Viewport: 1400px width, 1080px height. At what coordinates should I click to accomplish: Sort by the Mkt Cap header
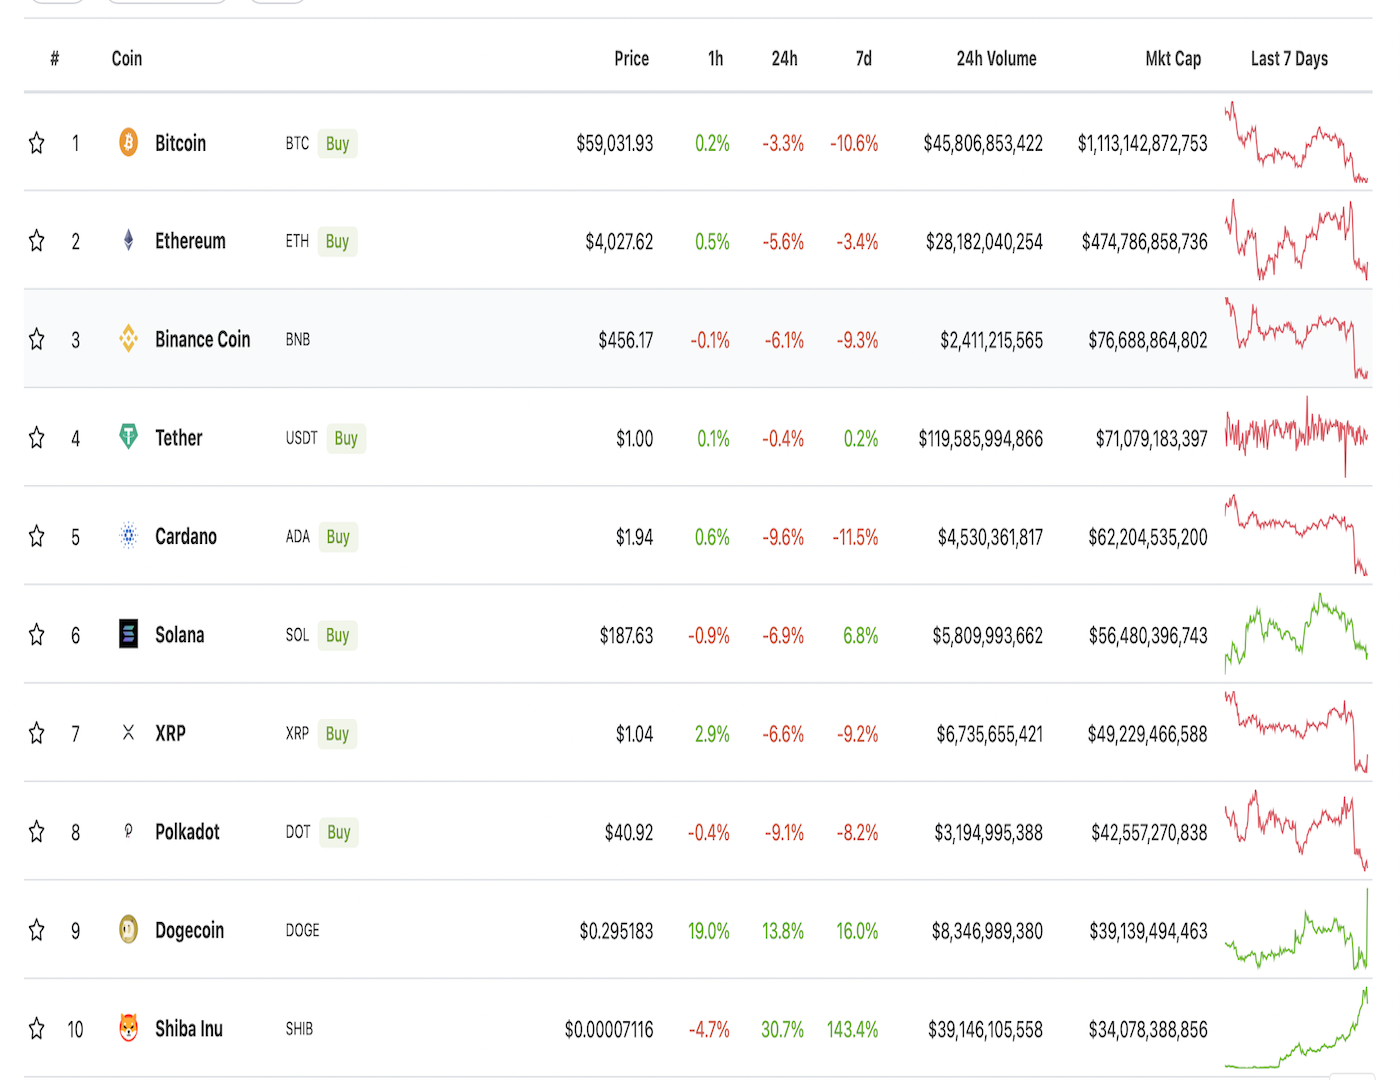coord(1173,58)
